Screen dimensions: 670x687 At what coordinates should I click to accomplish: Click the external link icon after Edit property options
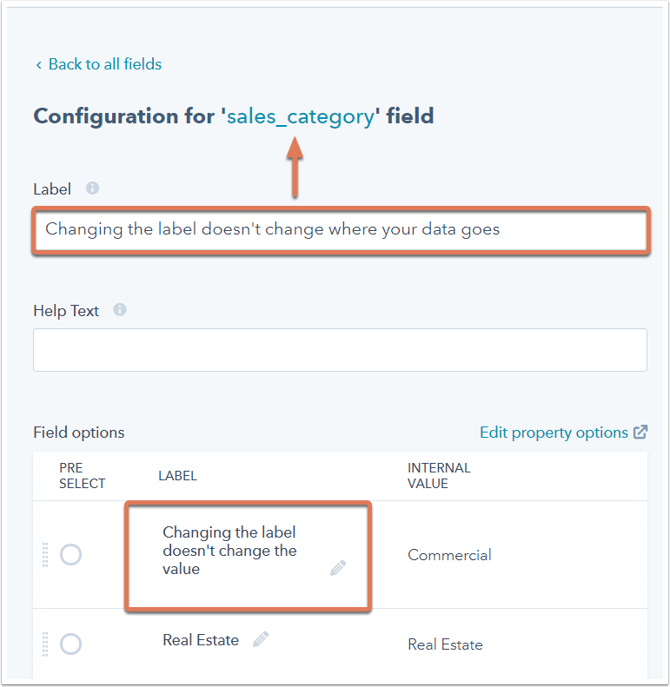(x=641, y=432)
